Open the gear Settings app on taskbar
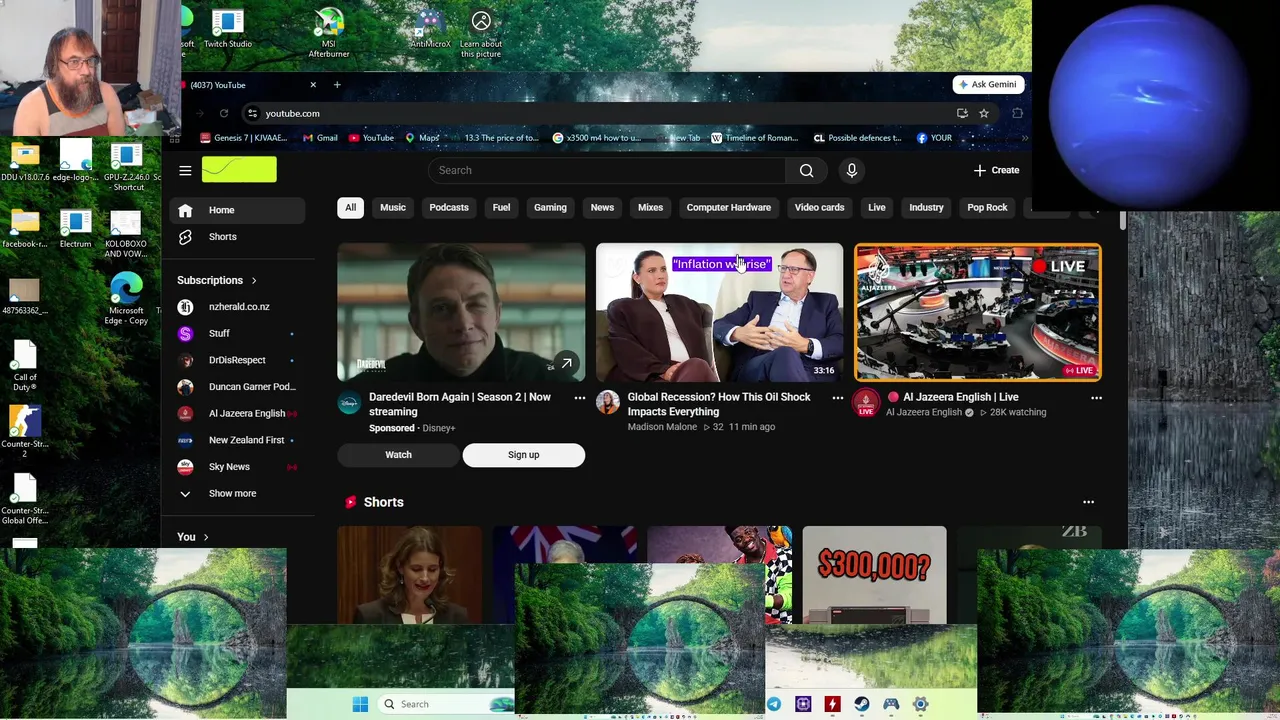The image size is (1280, 720). tap(920, 704)
